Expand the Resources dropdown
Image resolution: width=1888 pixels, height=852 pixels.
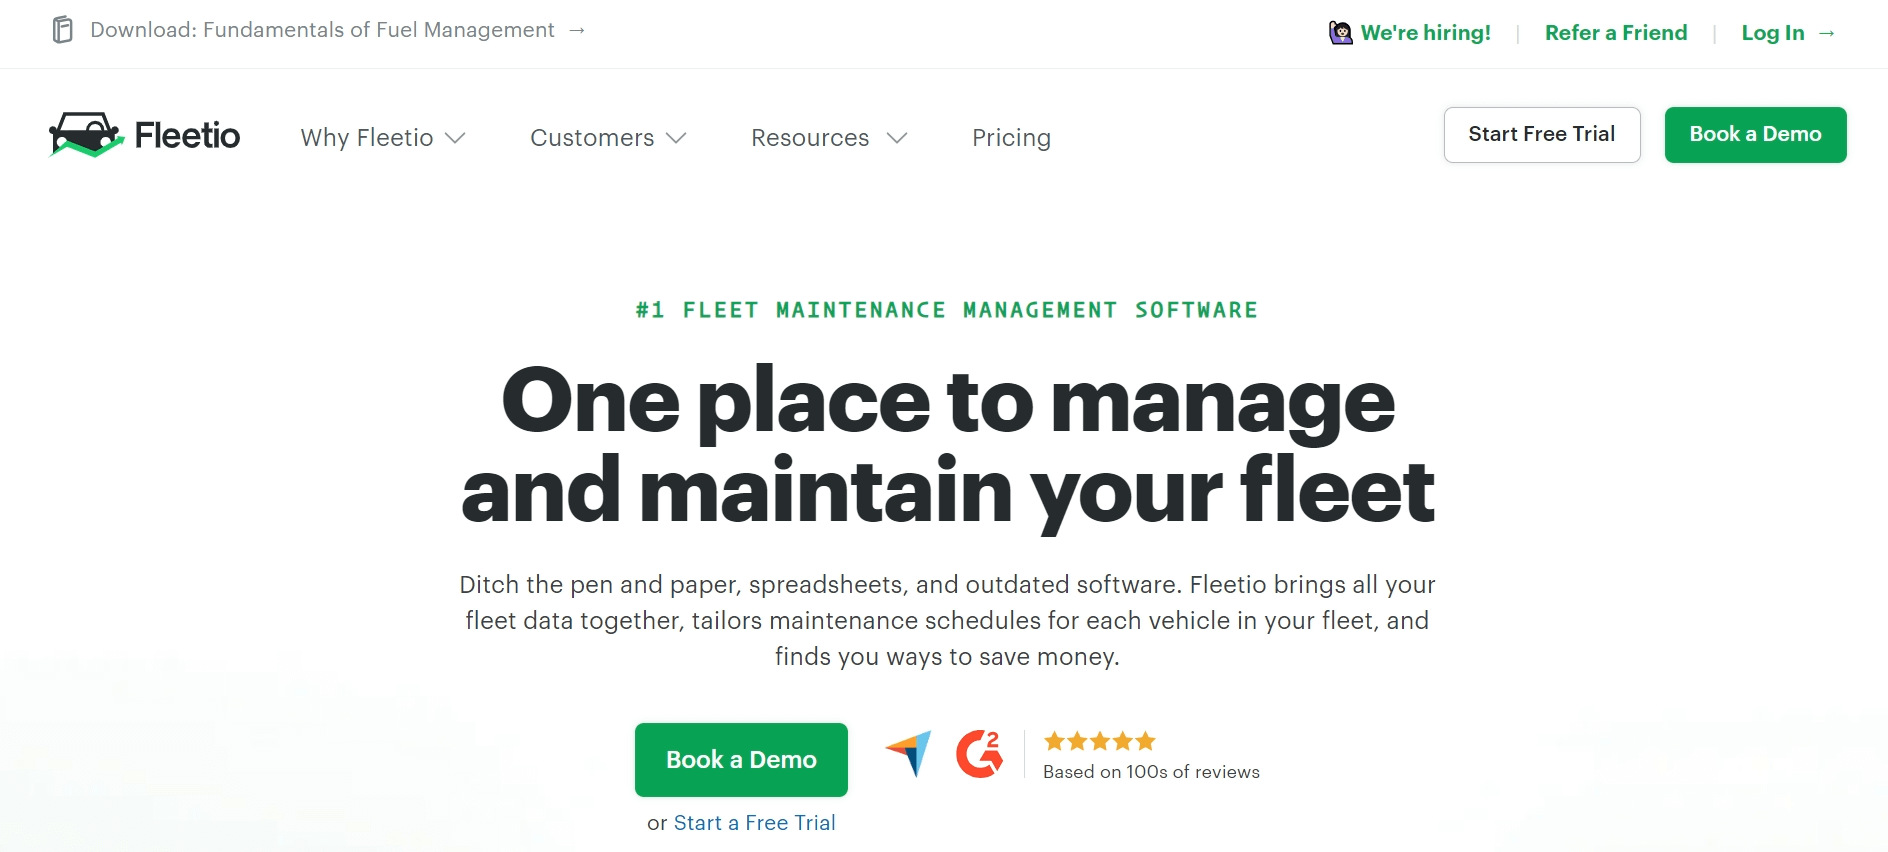(x=829, y=138)
